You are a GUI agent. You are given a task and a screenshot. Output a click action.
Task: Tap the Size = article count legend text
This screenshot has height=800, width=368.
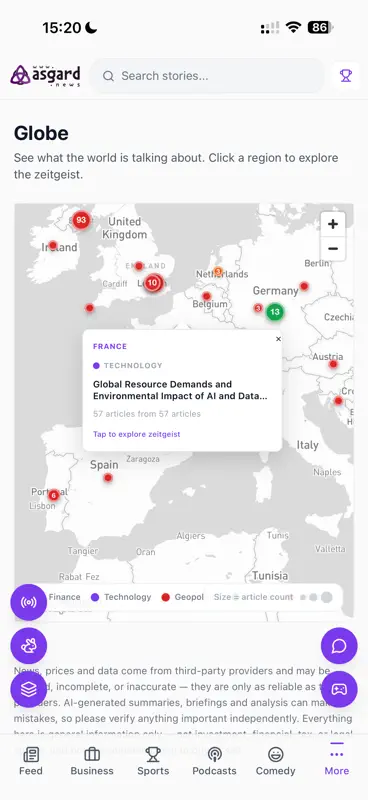point(254,597)
